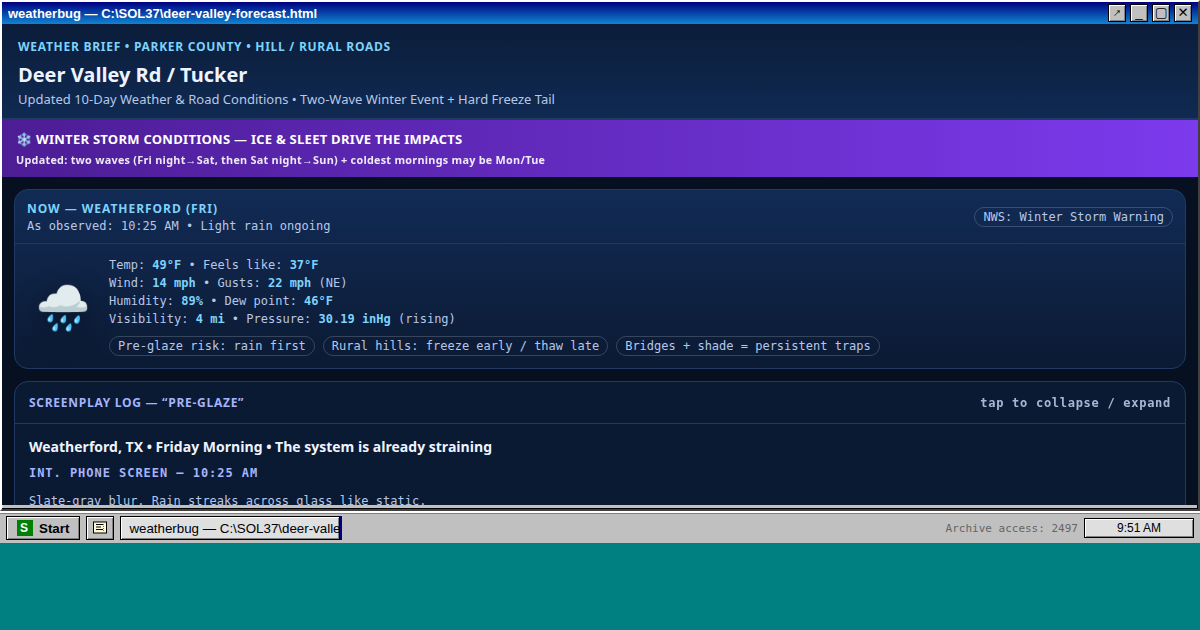Viewport: 1200px width, 630px height.
Task: Click the snowflake icon in storm banner
Action: [24, 140]
